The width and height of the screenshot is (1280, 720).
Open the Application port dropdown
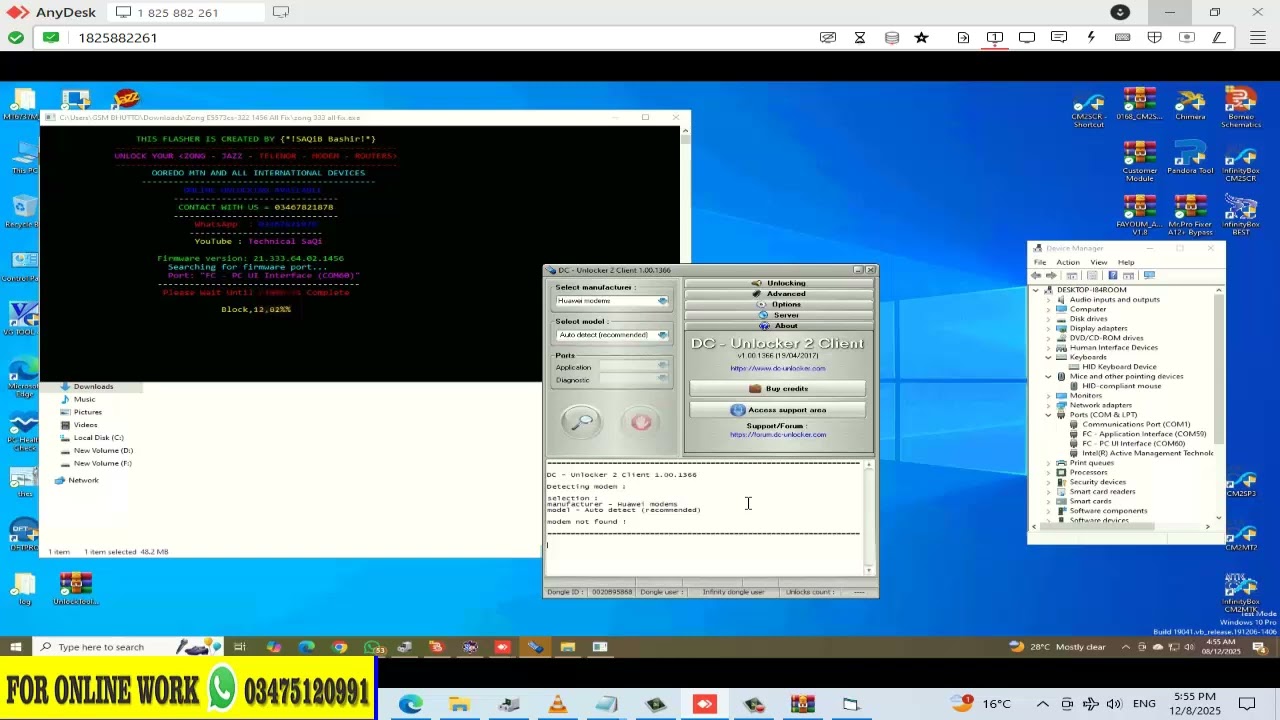click(635, 367)
